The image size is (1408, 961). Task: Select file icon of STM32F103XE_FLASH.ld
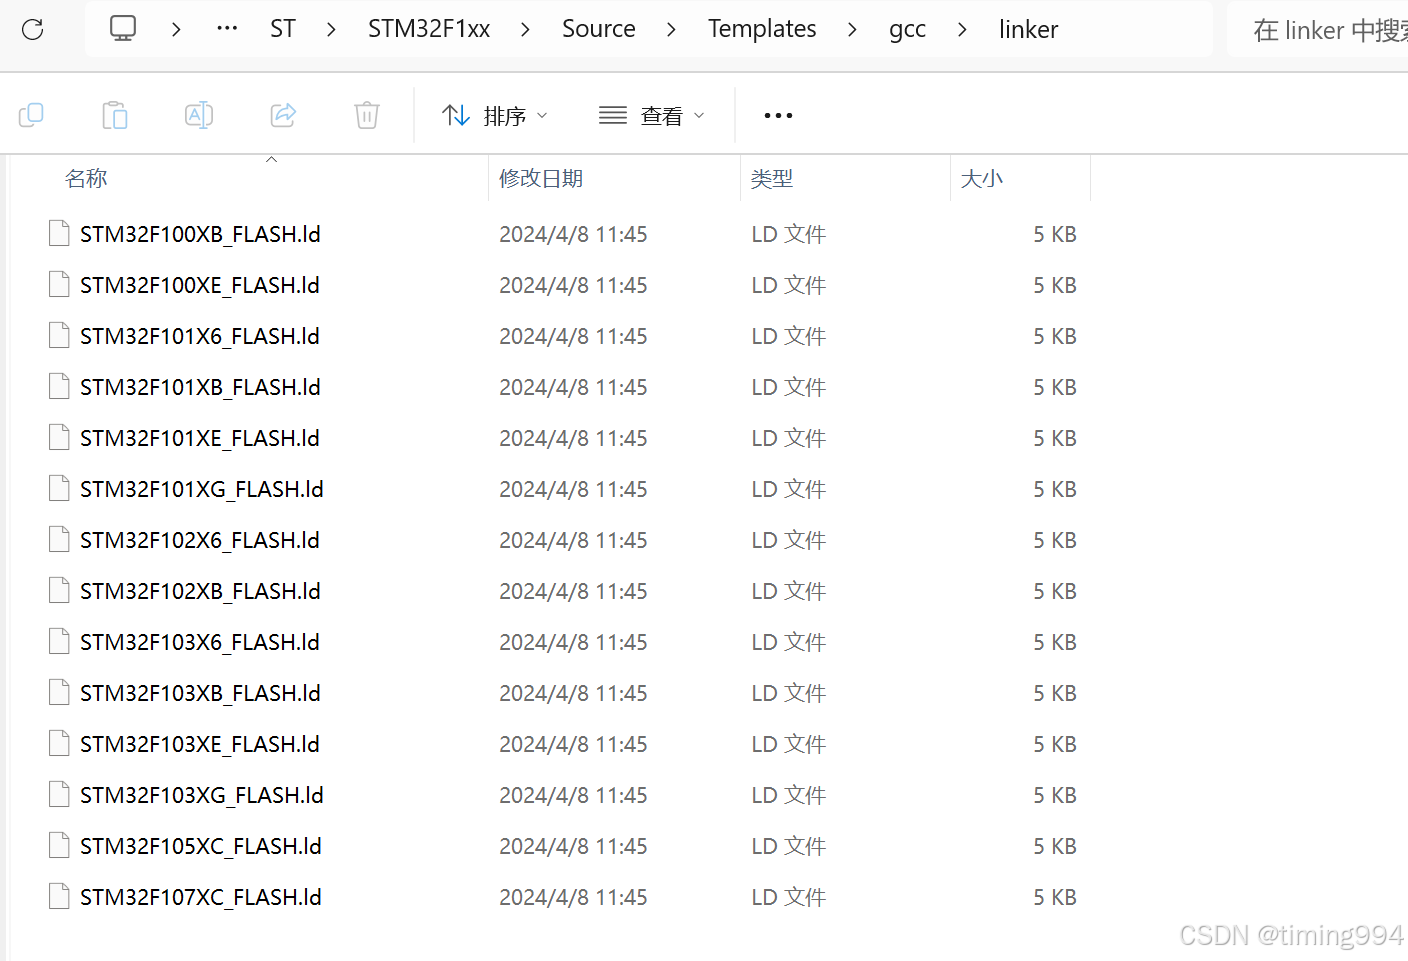pyautogui.click(x=59, y=744)
